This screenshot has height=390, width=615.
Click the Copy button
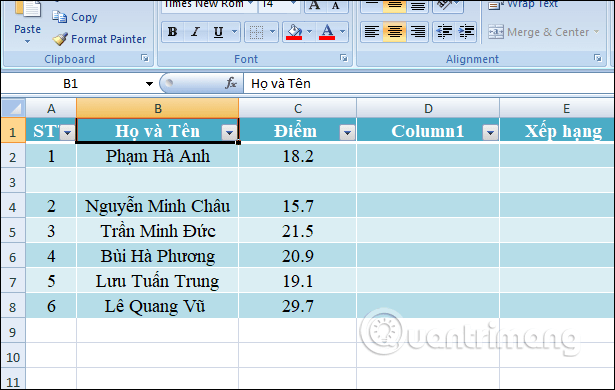point(75,17)
